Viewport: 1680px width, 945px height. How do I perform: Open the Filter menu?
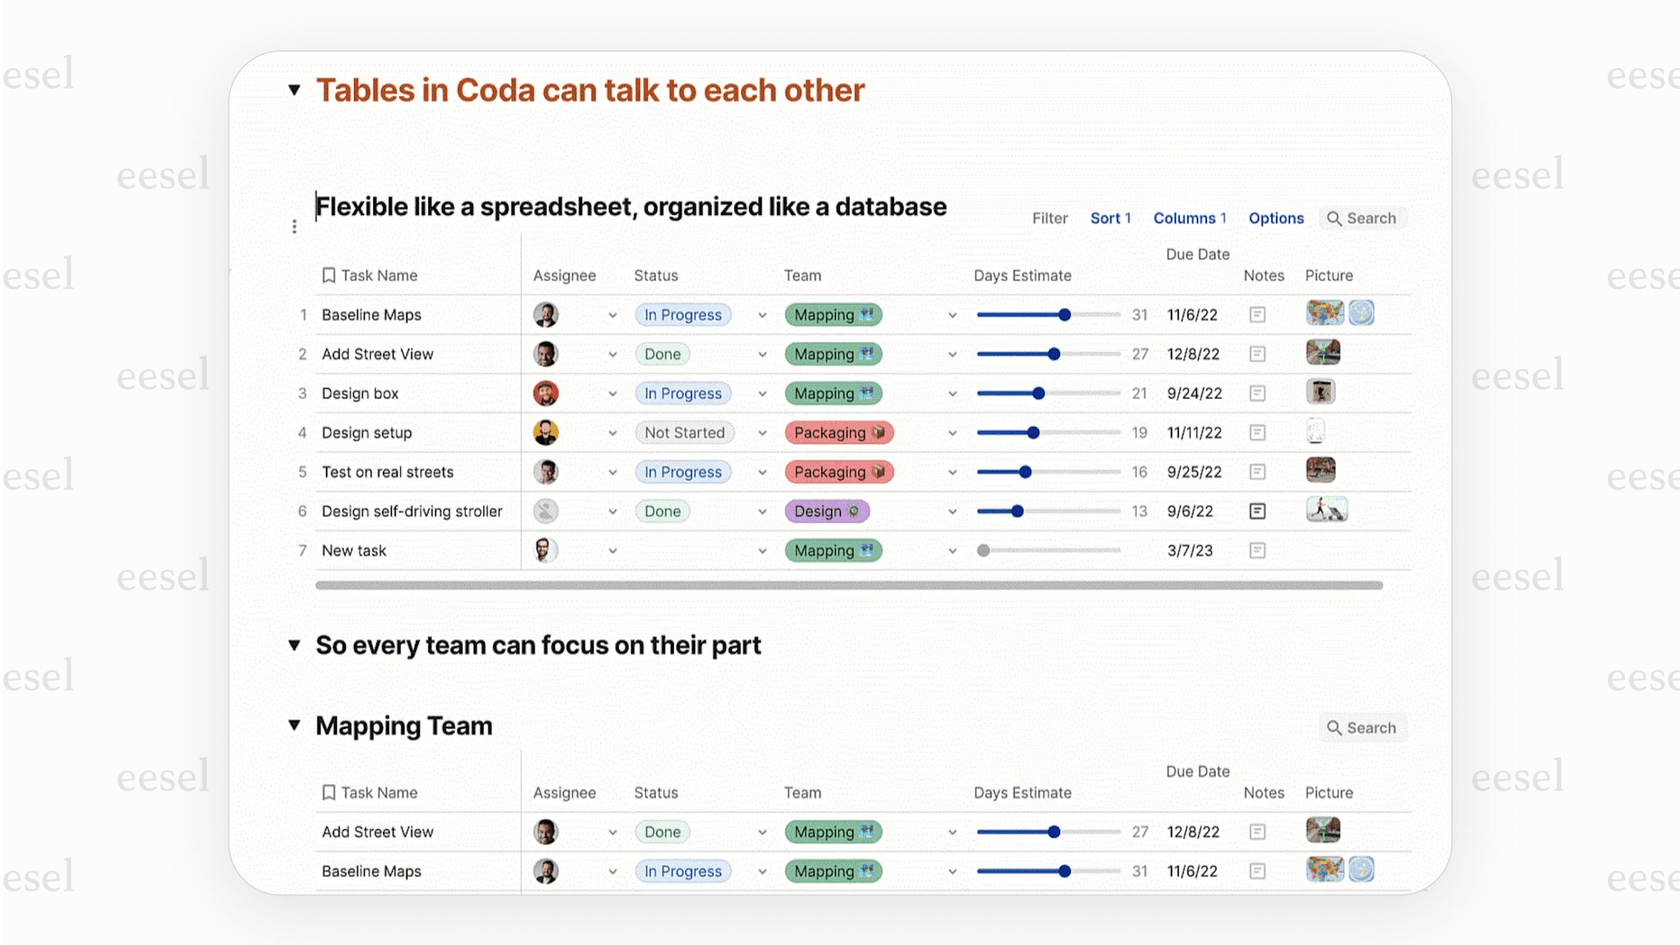1049,218
